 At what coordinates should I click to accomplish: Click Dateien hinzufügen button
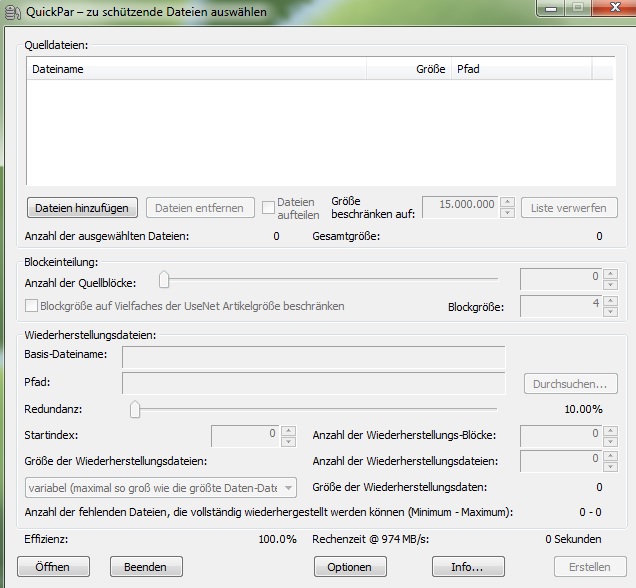click(82, 208)
